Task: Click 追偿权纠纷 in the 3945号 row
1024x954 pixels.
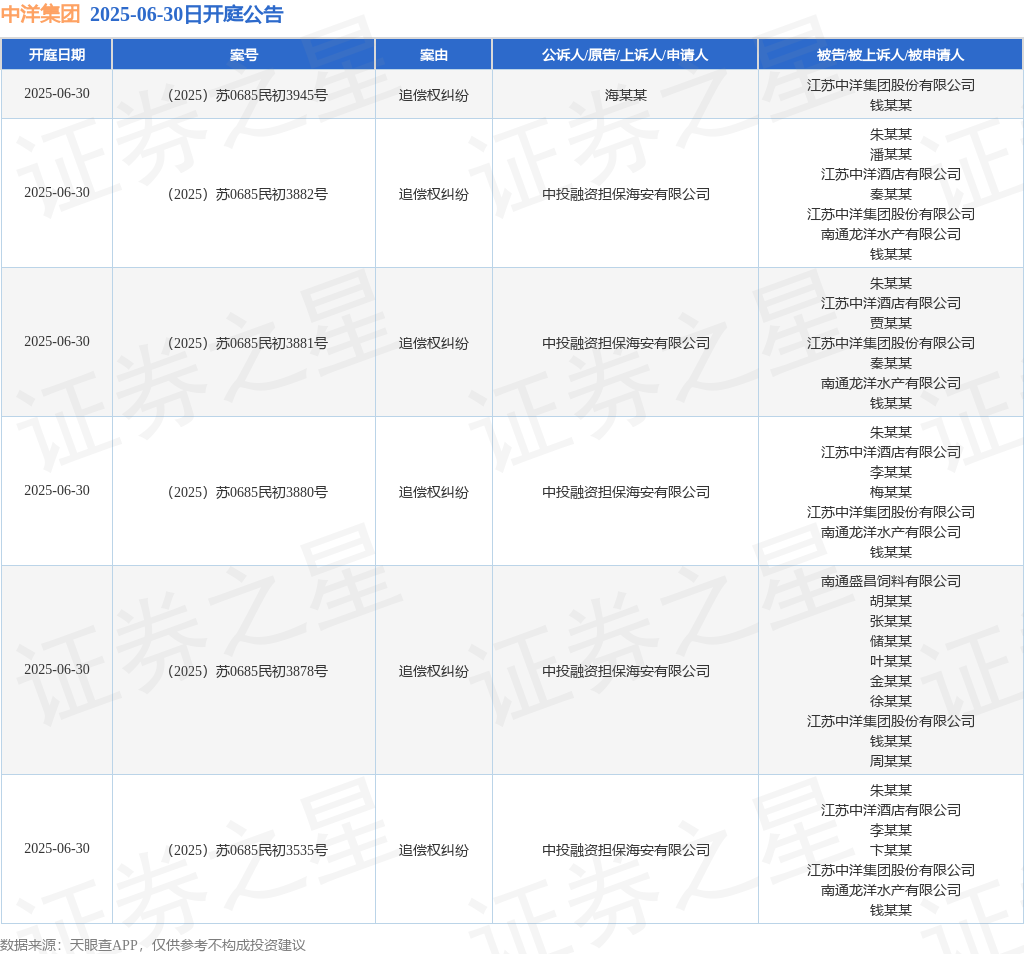Action: (x=434, y=95)
